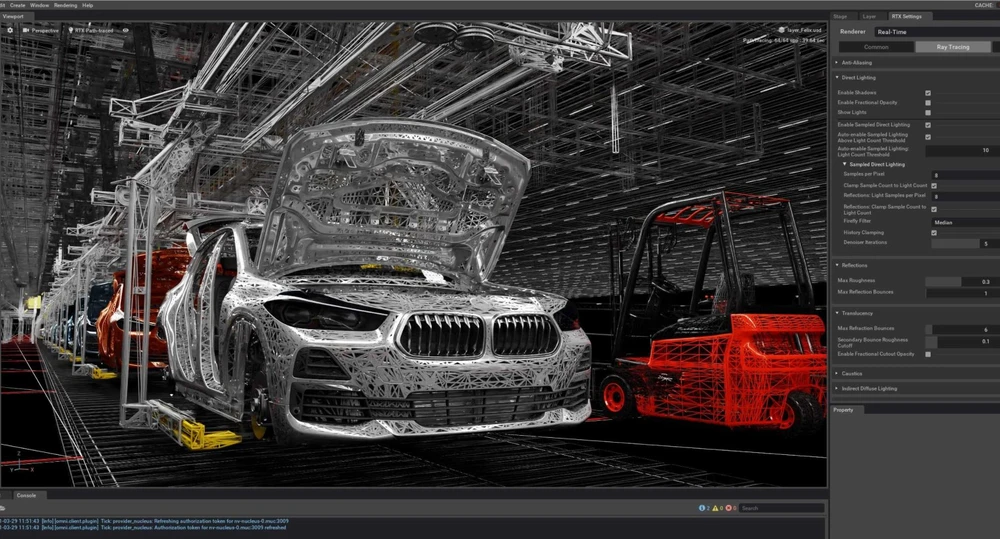Toggle the History Clamping checkbox
This screenshot has height=539, width=1000.
pos(933,233)
